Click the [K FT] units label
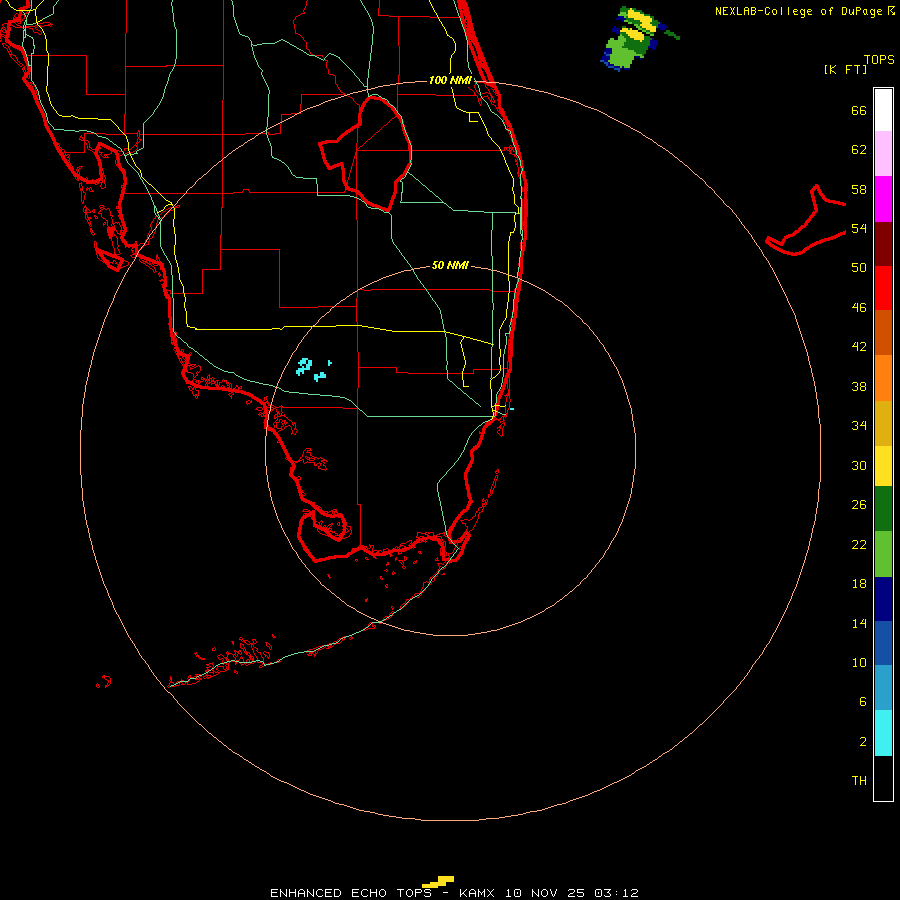 click(845, 69)
